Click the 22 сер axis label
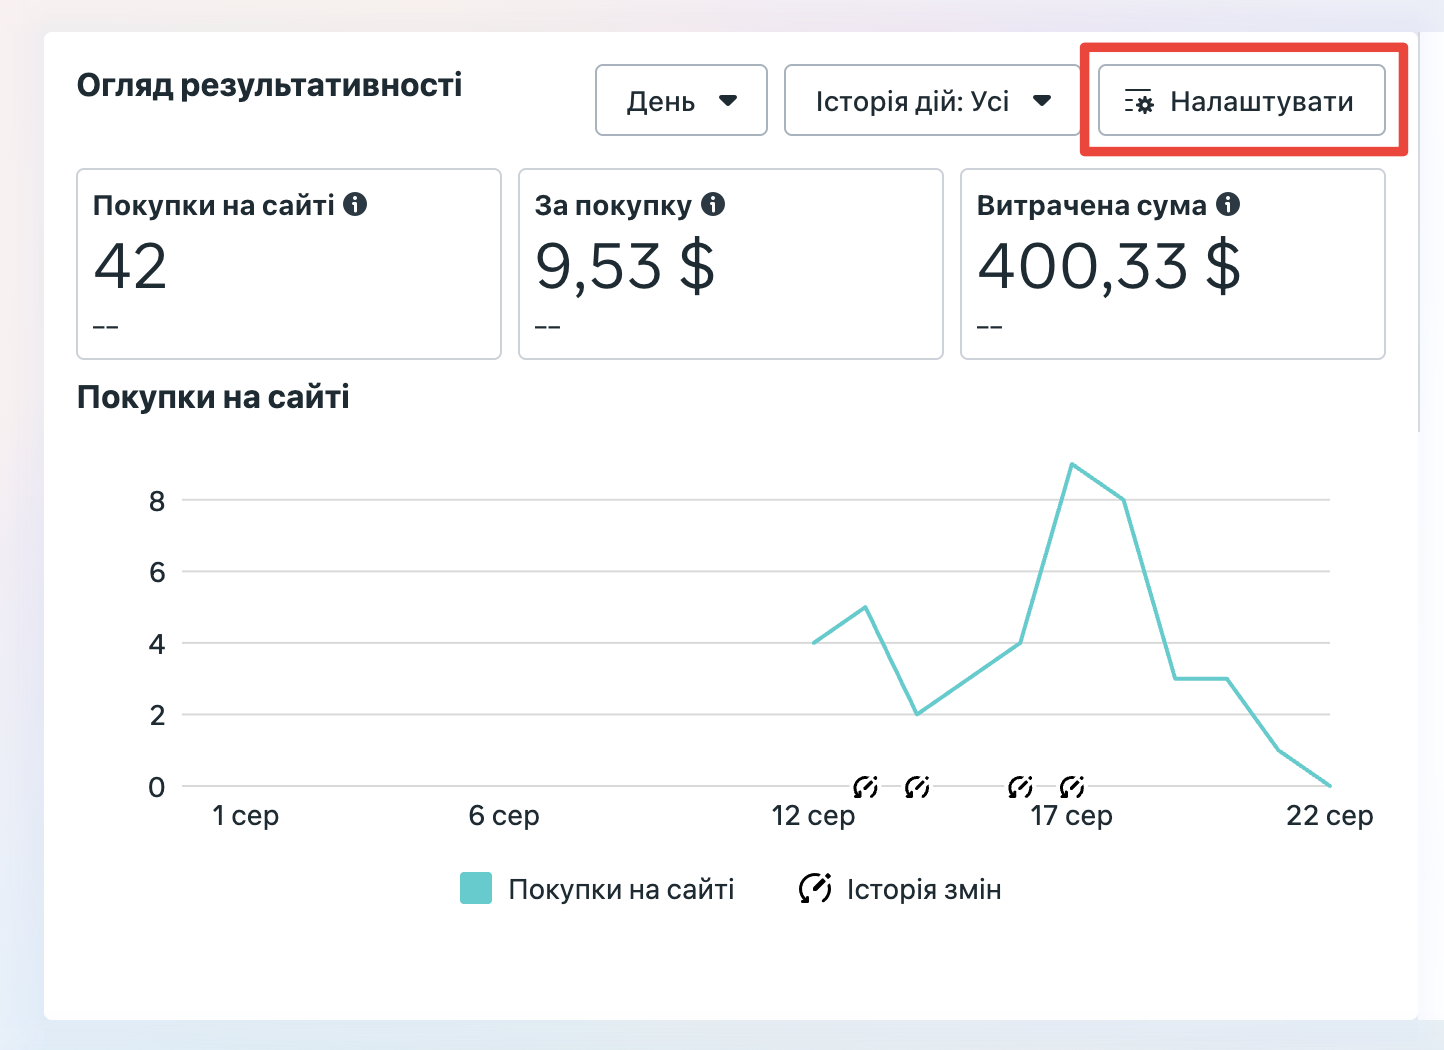Screen dimensions: 1444x1050 1330,816
